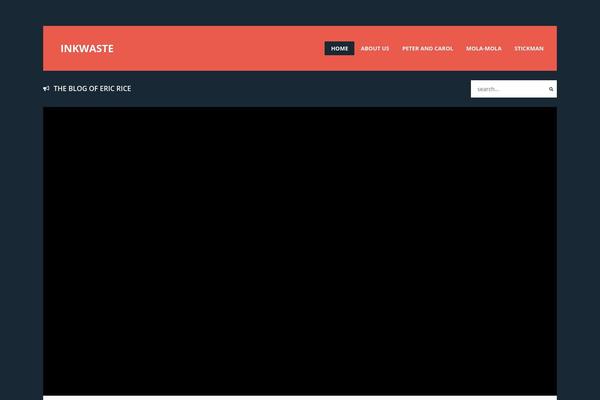
Task: Open the STICKMAN page
Action: click(x=529, y=49)
